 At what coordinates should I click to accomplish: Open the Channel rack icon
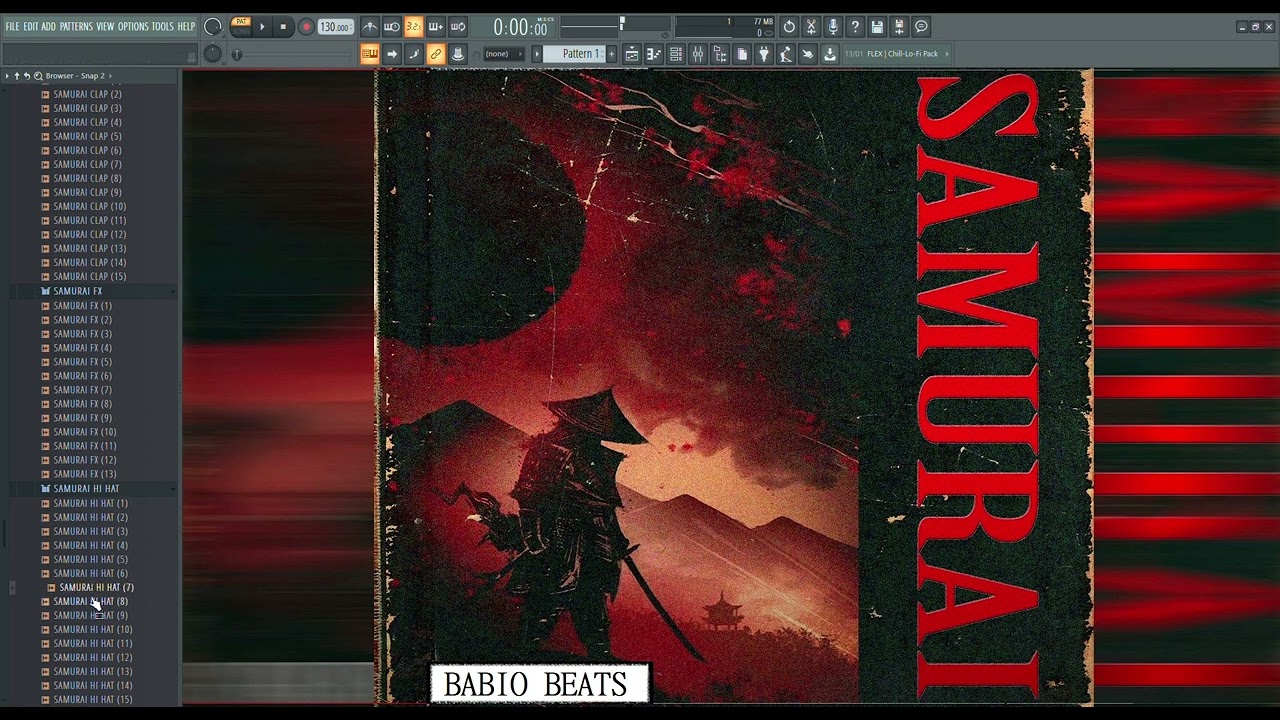pos(676,54)
